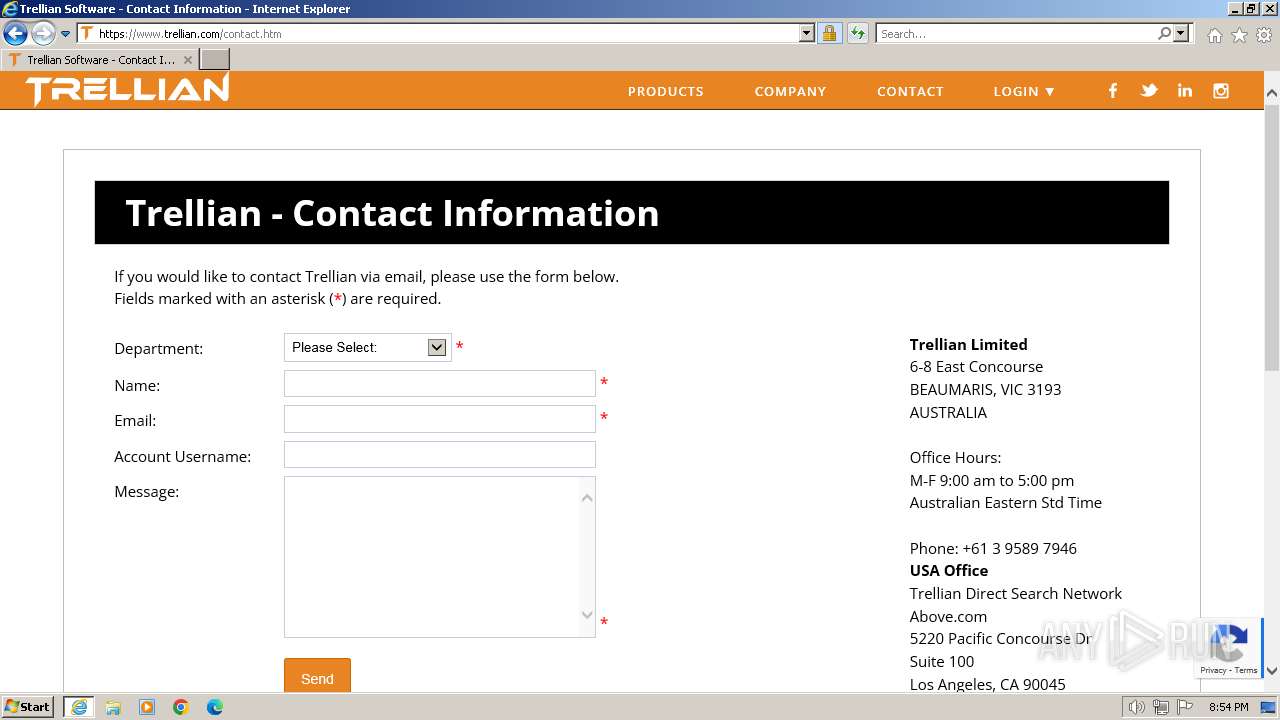1280x720 pixels.
Task: Click the Message box scroll up arrow
Action: [587, 497]
